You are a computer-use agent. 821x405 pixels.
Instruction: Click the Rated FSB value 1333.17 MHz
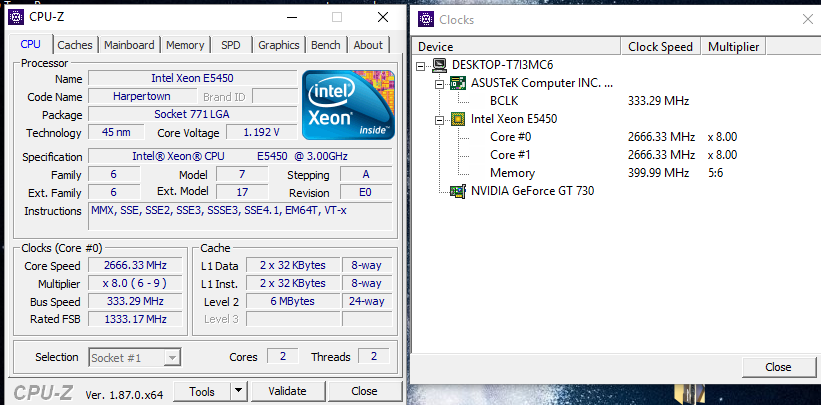pos(135,319)
